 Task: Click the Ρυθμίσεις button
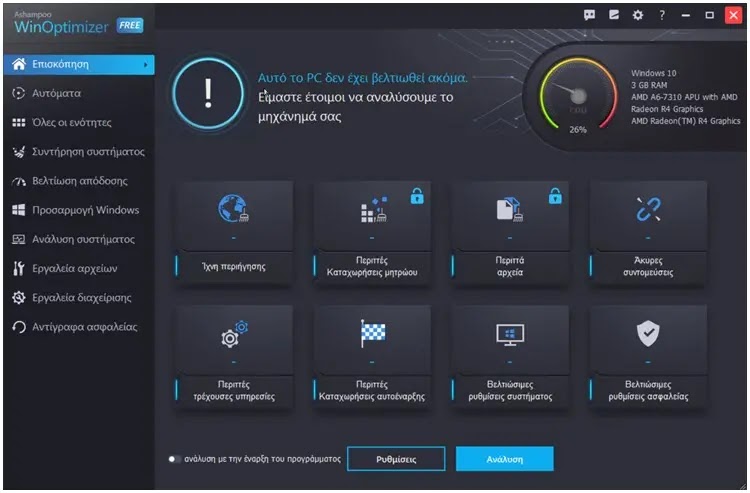tap(396, 459)
